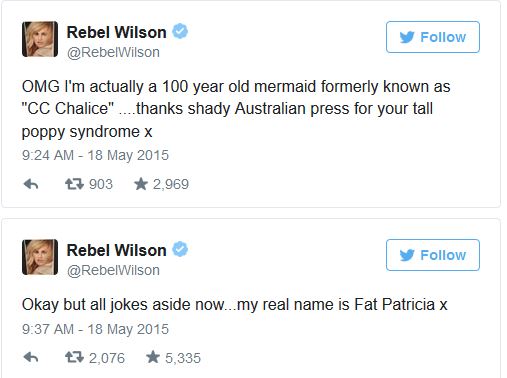Open @RebelWilson handle in second tweet
This screenshot has height=378, width=507.
point(113,270)
